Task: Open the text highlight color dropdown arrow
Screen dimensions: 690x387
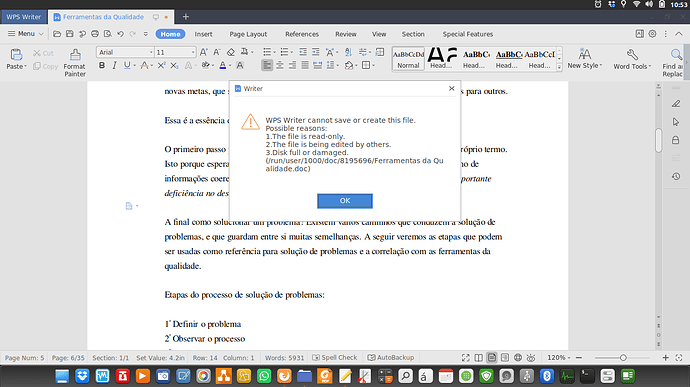Action: point(213,66)
